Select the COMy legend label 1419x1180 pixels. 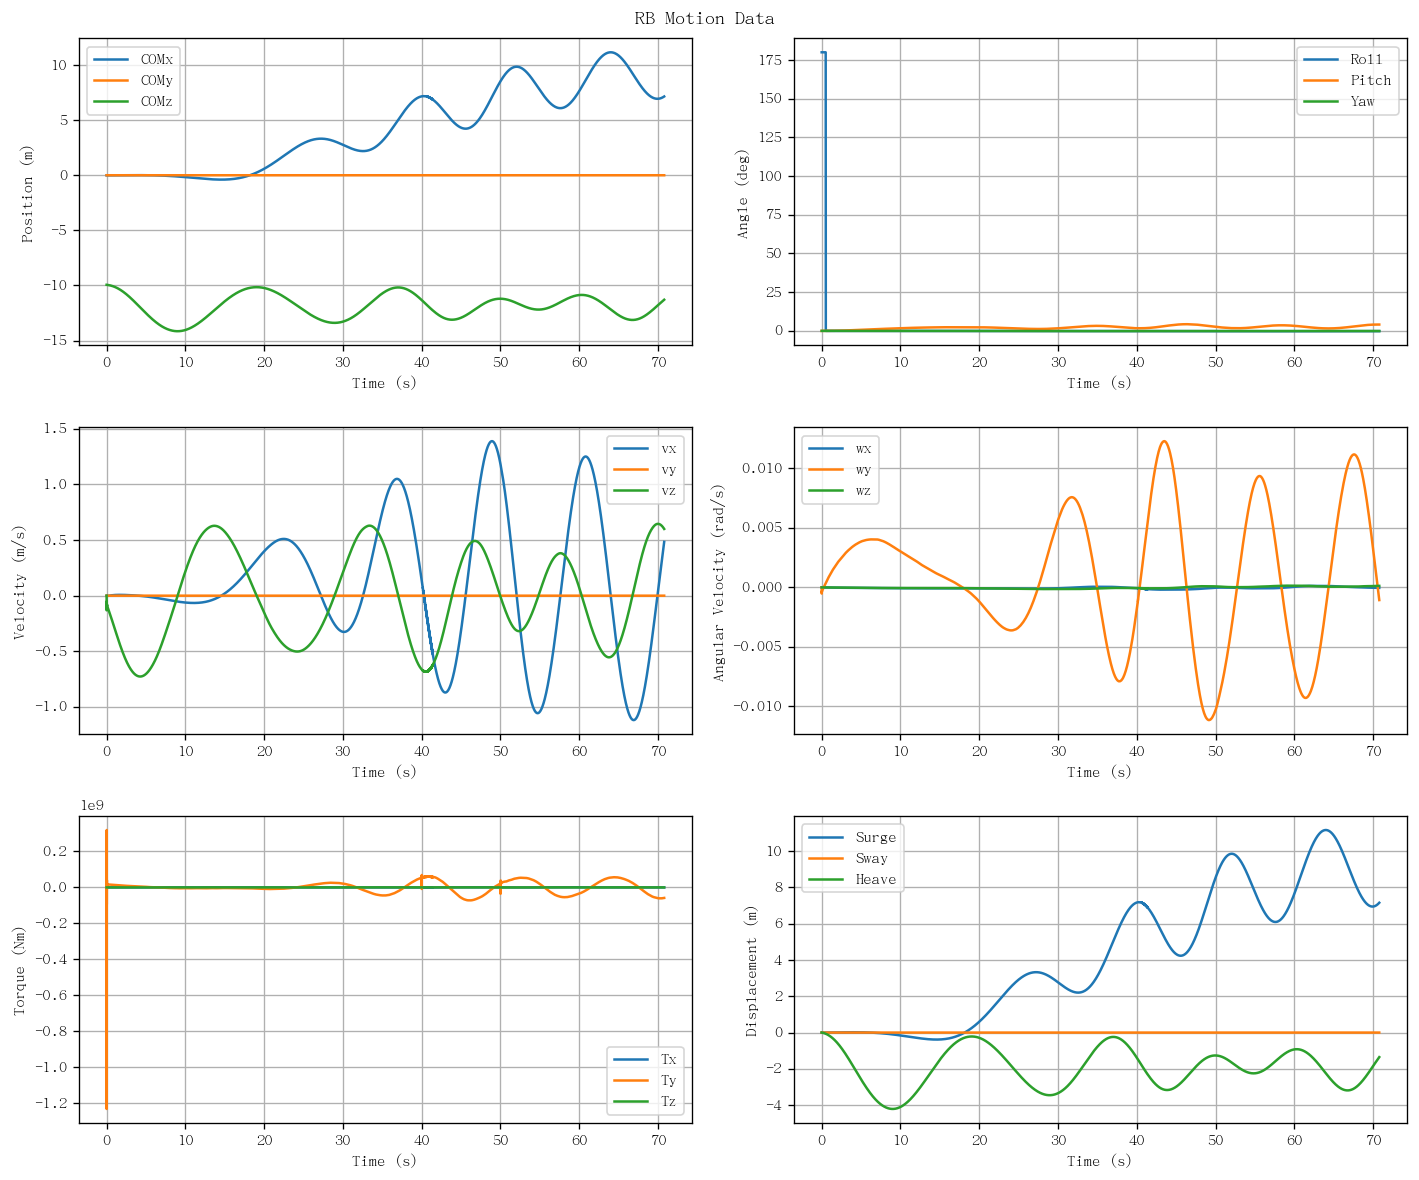coord(157,81)
